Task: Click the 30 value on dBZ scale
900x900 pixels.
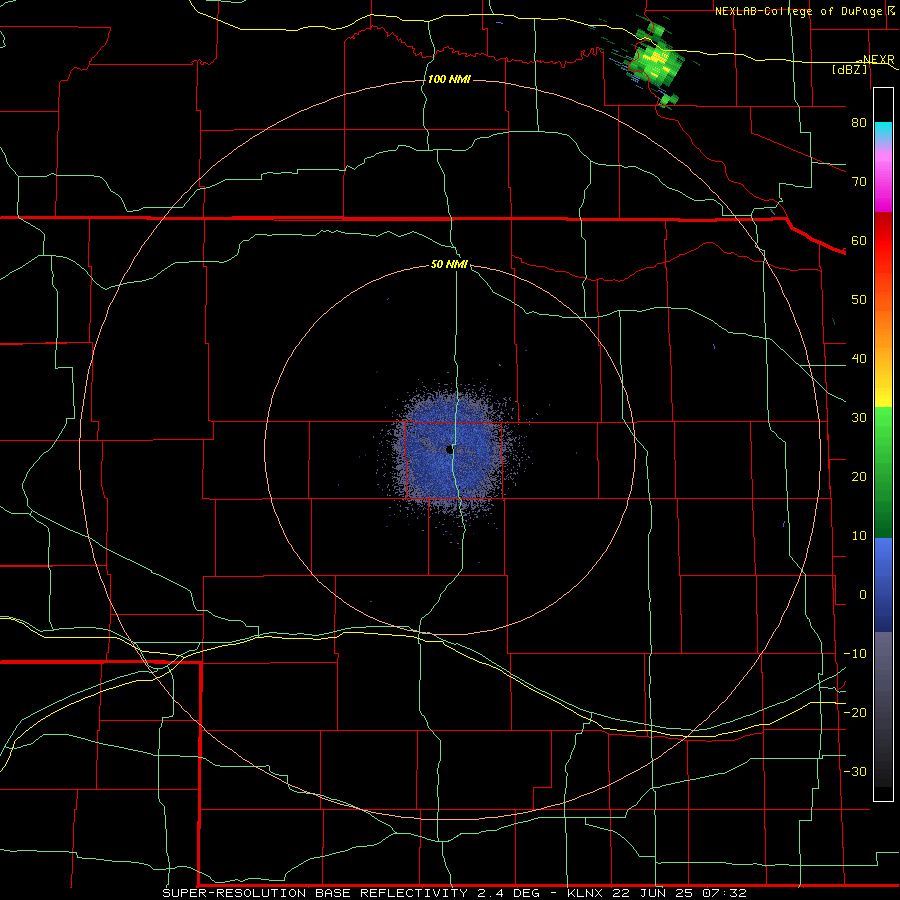Action: 859,417
